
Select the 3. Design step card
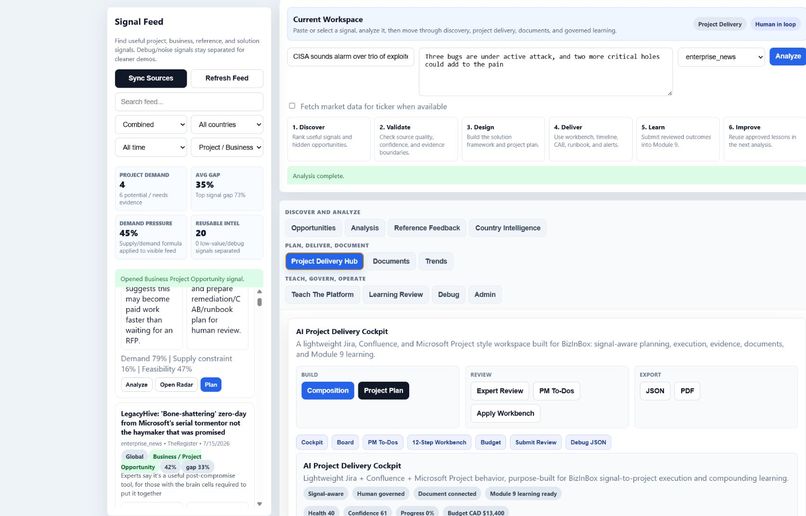tap(503, 139)
